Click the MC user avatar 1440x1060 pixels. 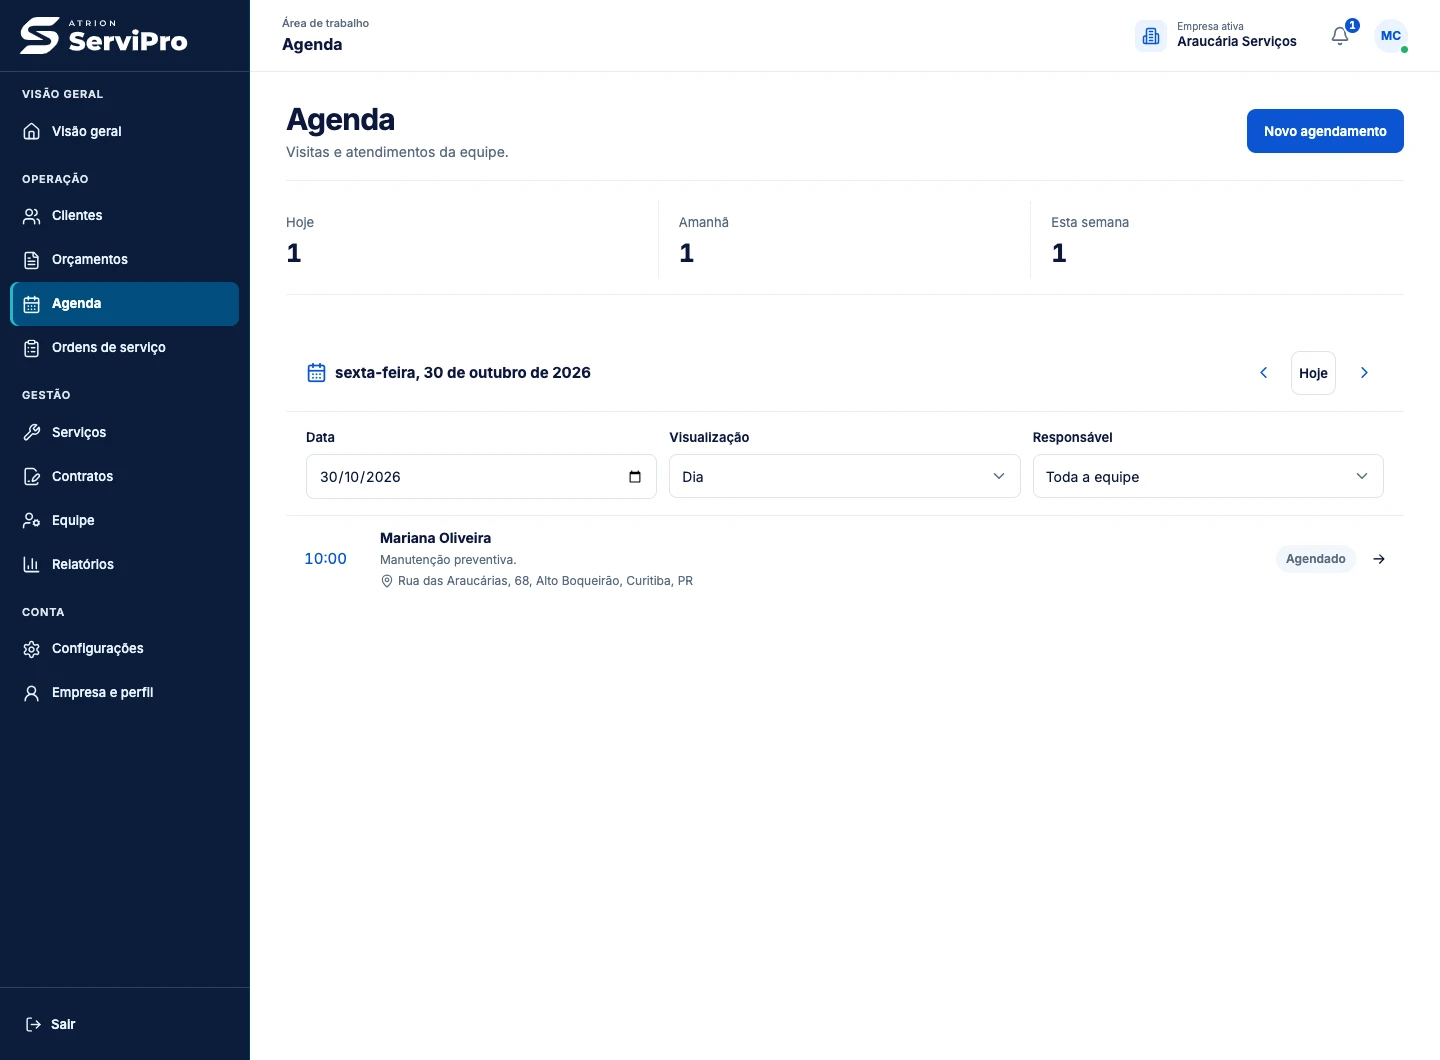click(x=1391, y=36)
